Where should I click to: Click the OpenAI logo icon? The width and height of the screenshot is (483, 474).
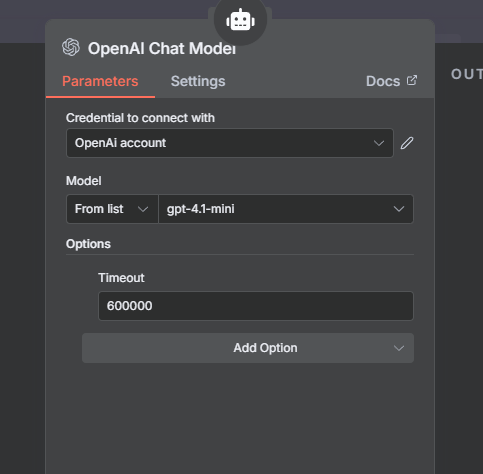(x=71, y=47)
